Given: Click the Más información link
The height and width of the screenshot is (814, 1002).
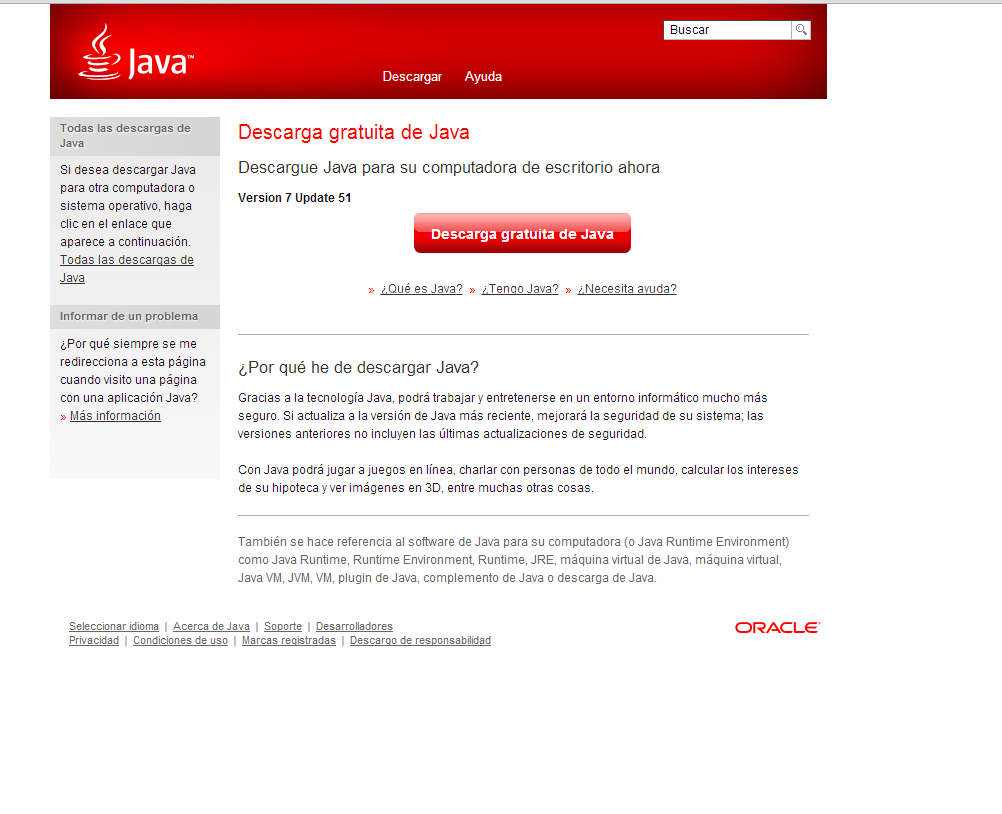Looking at the screenshot, I should pyautogui.click(x=115, y=416).
